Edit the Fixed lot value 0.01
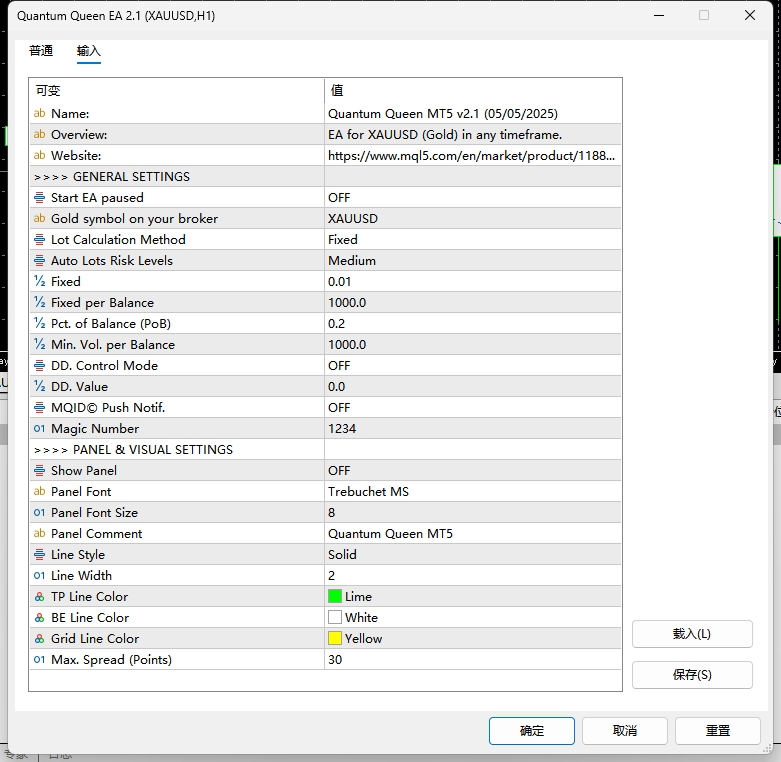Viewport: 781px width, 762px height. click(473, 281)
